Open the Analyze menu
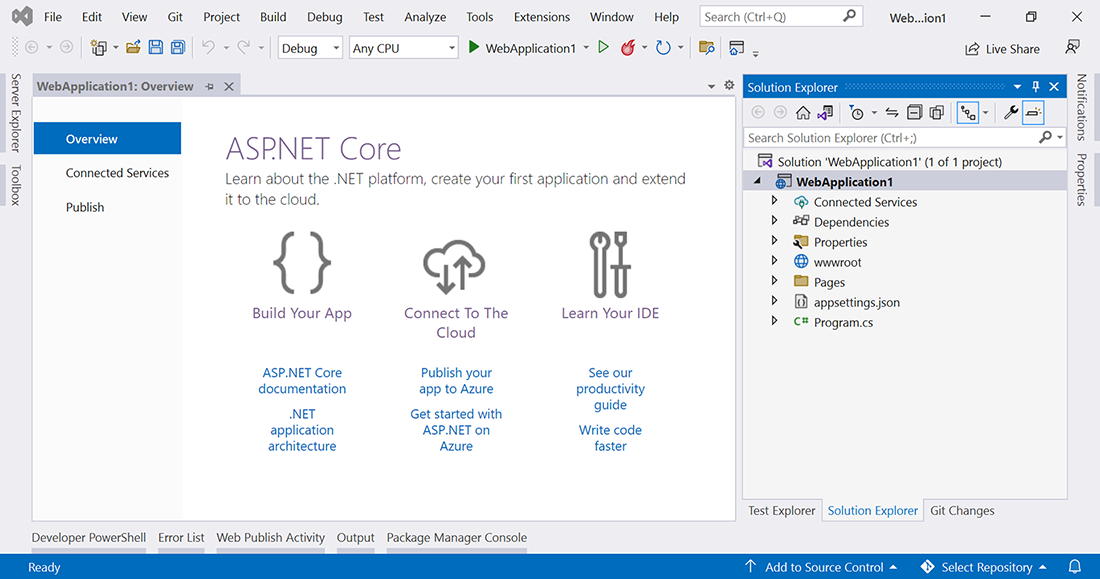Viewport: 1100px width, 579px height. 425,17
